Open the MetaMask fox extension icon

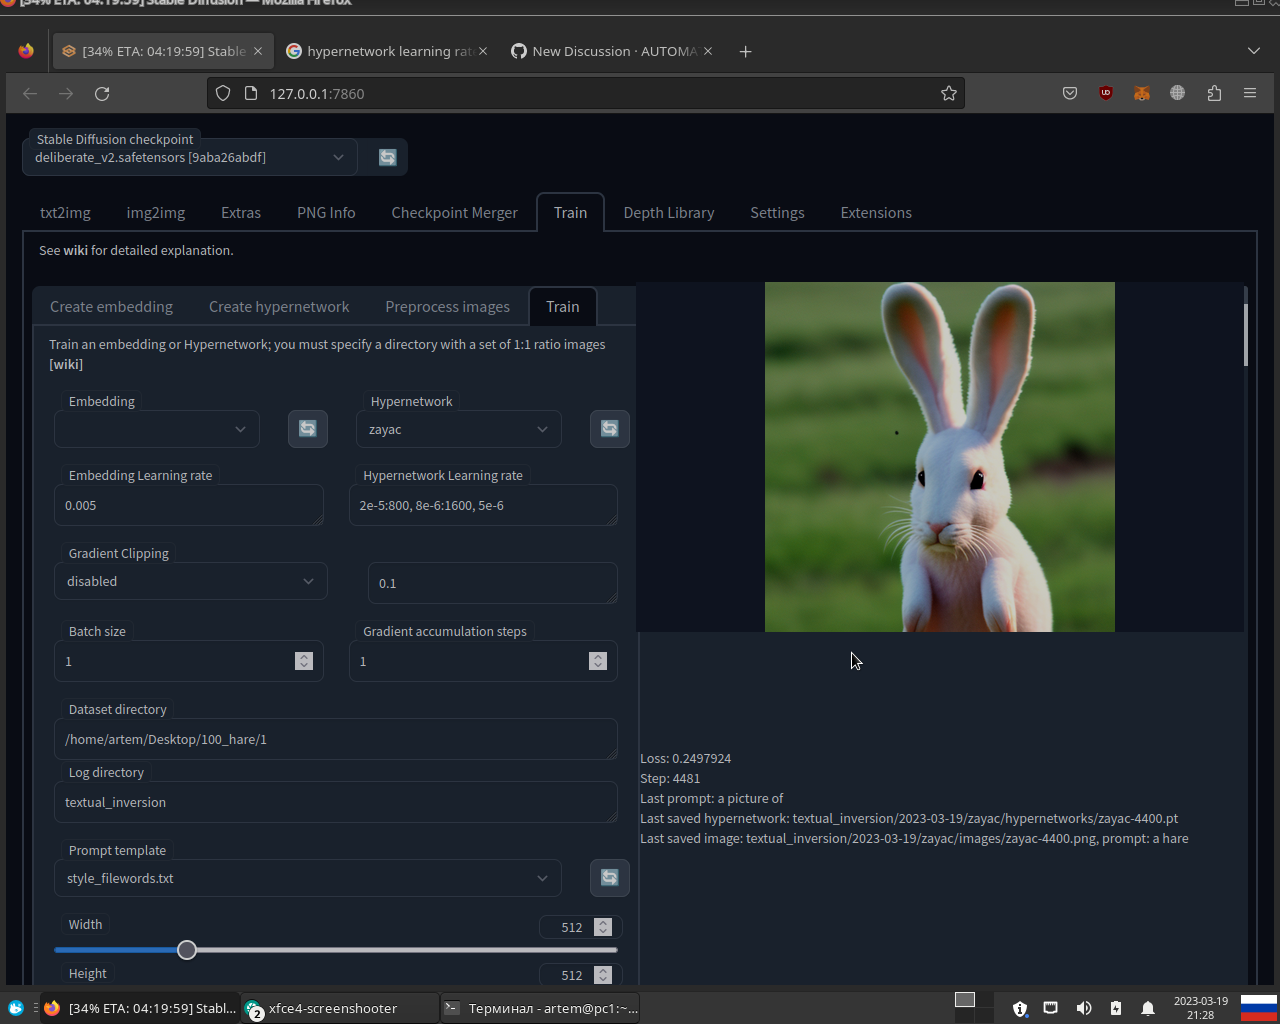1142,93
